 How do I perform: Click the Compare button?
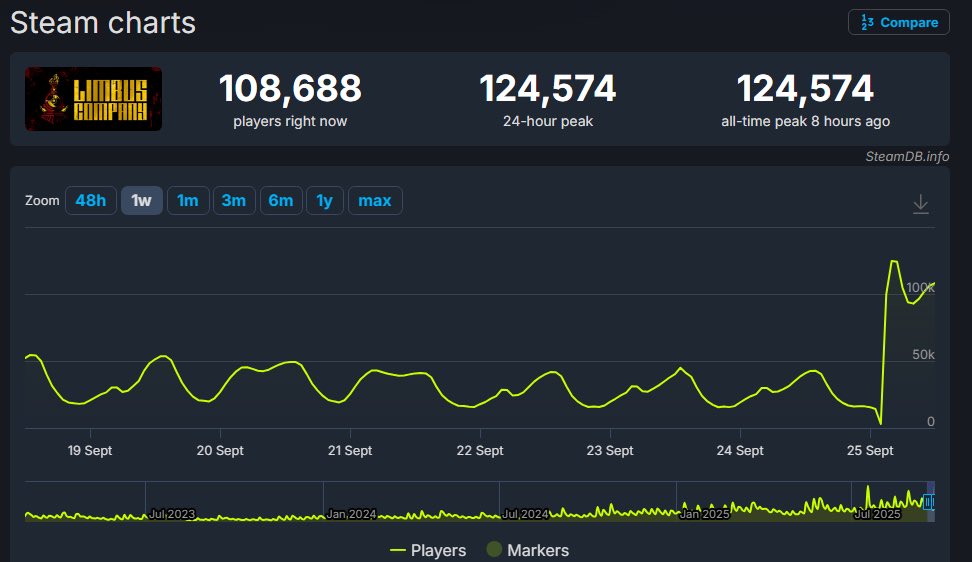898,22
